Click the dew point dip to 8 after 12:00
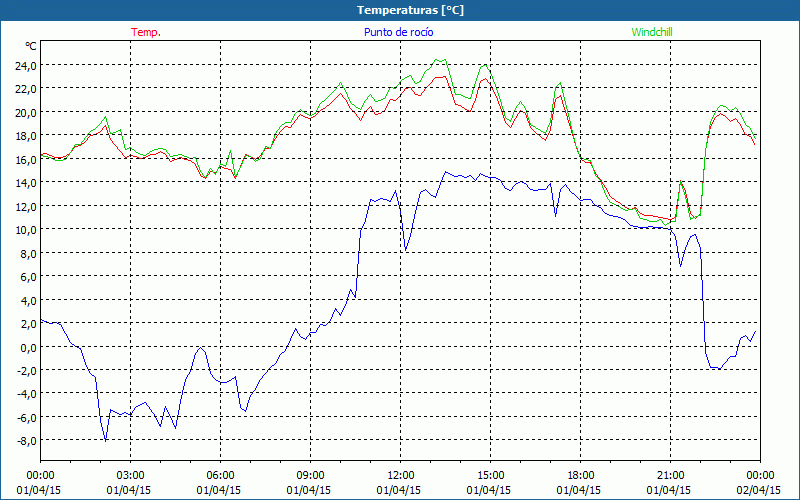This screenshot has height=500, width=800. 406,250
